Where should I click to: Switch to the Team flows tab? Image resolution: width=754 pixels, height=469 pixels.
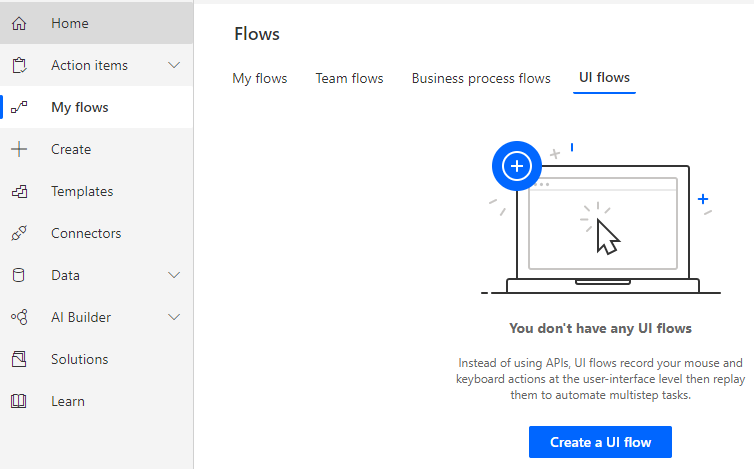[x=349, y=78]
